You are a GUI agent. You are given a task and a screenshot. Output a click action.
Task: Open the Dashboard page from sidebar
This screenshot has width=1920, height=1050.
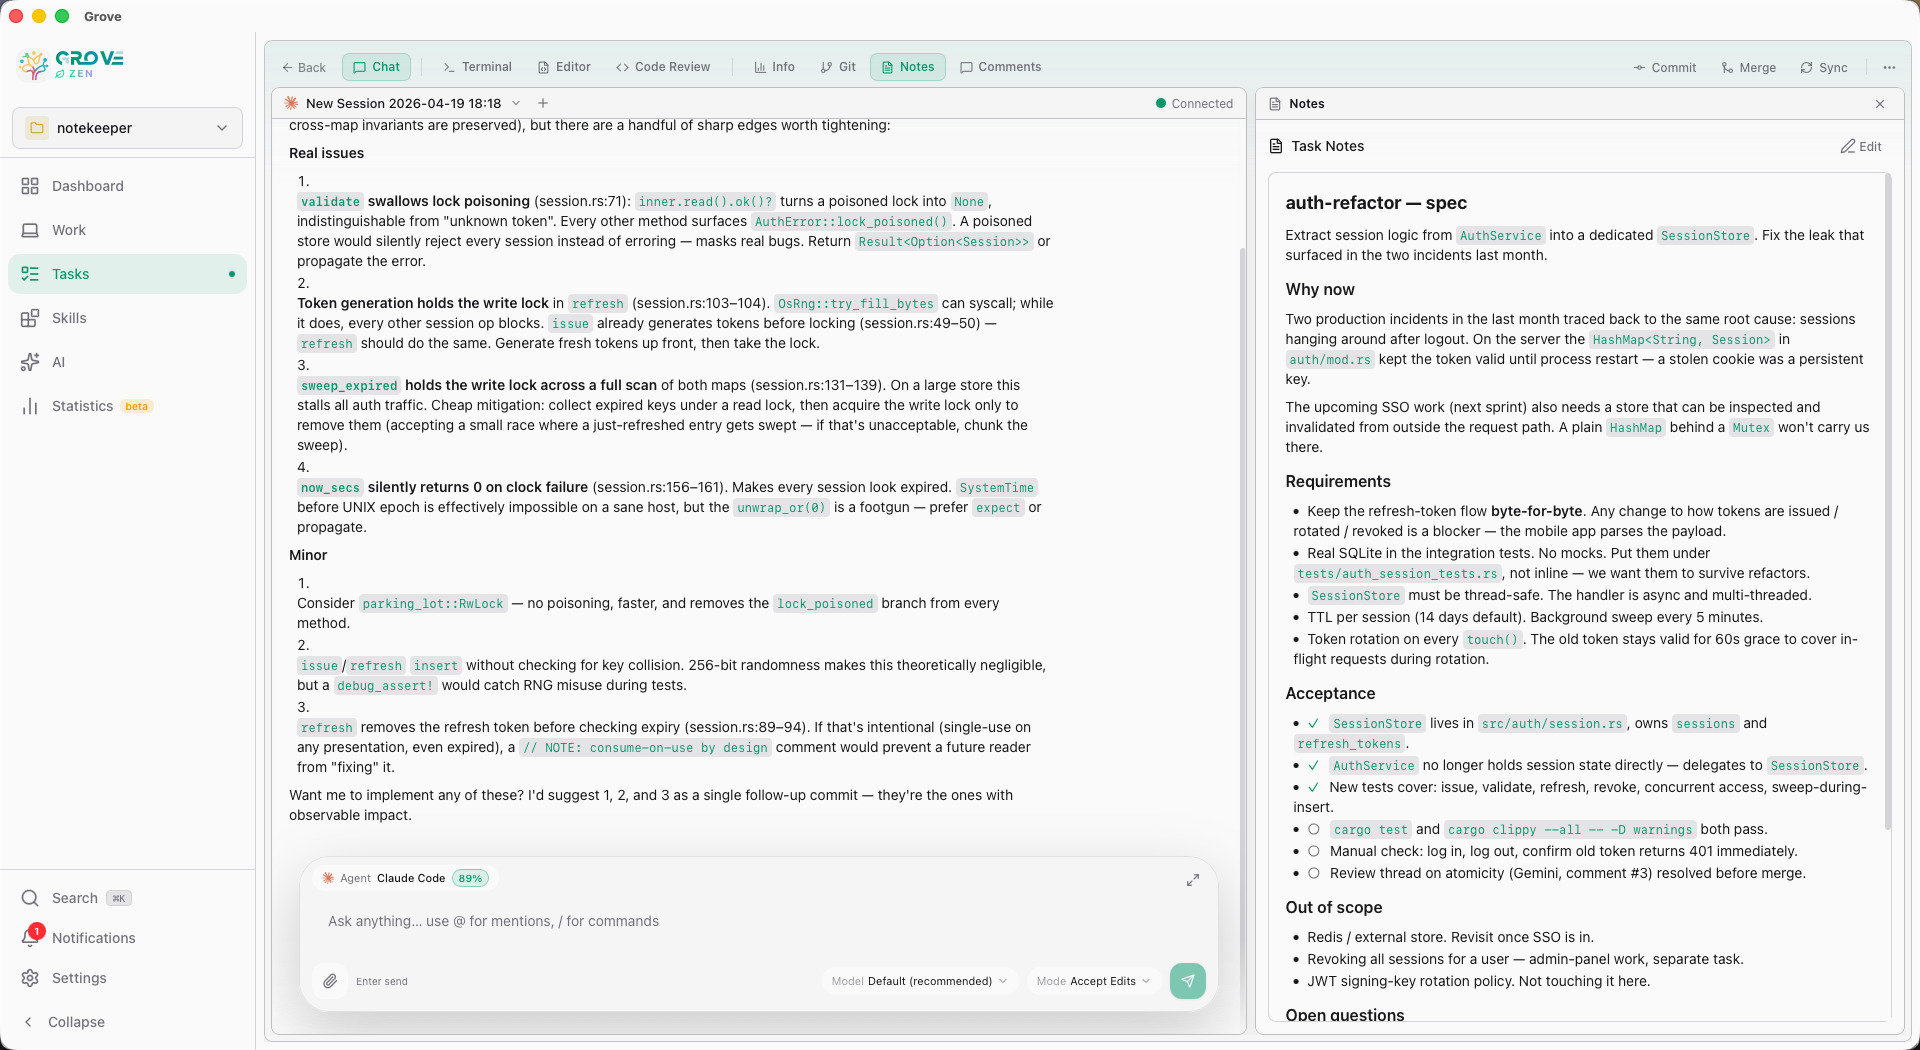127,186
